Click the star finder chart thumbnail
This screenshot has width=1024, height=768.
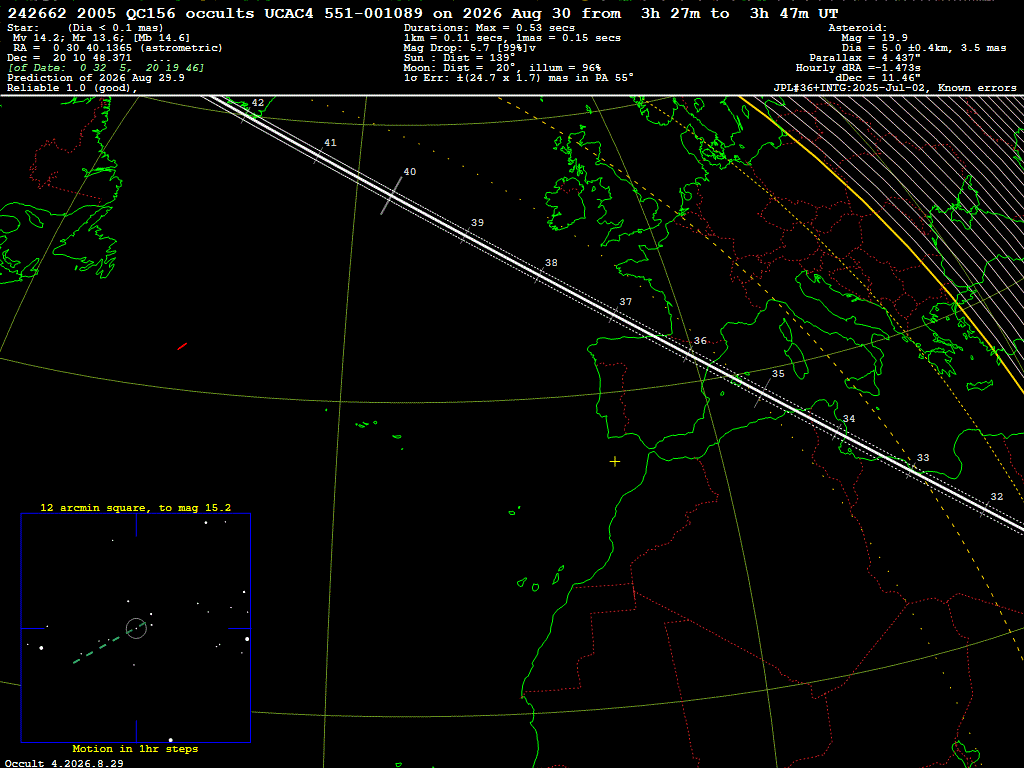(136, 628)
